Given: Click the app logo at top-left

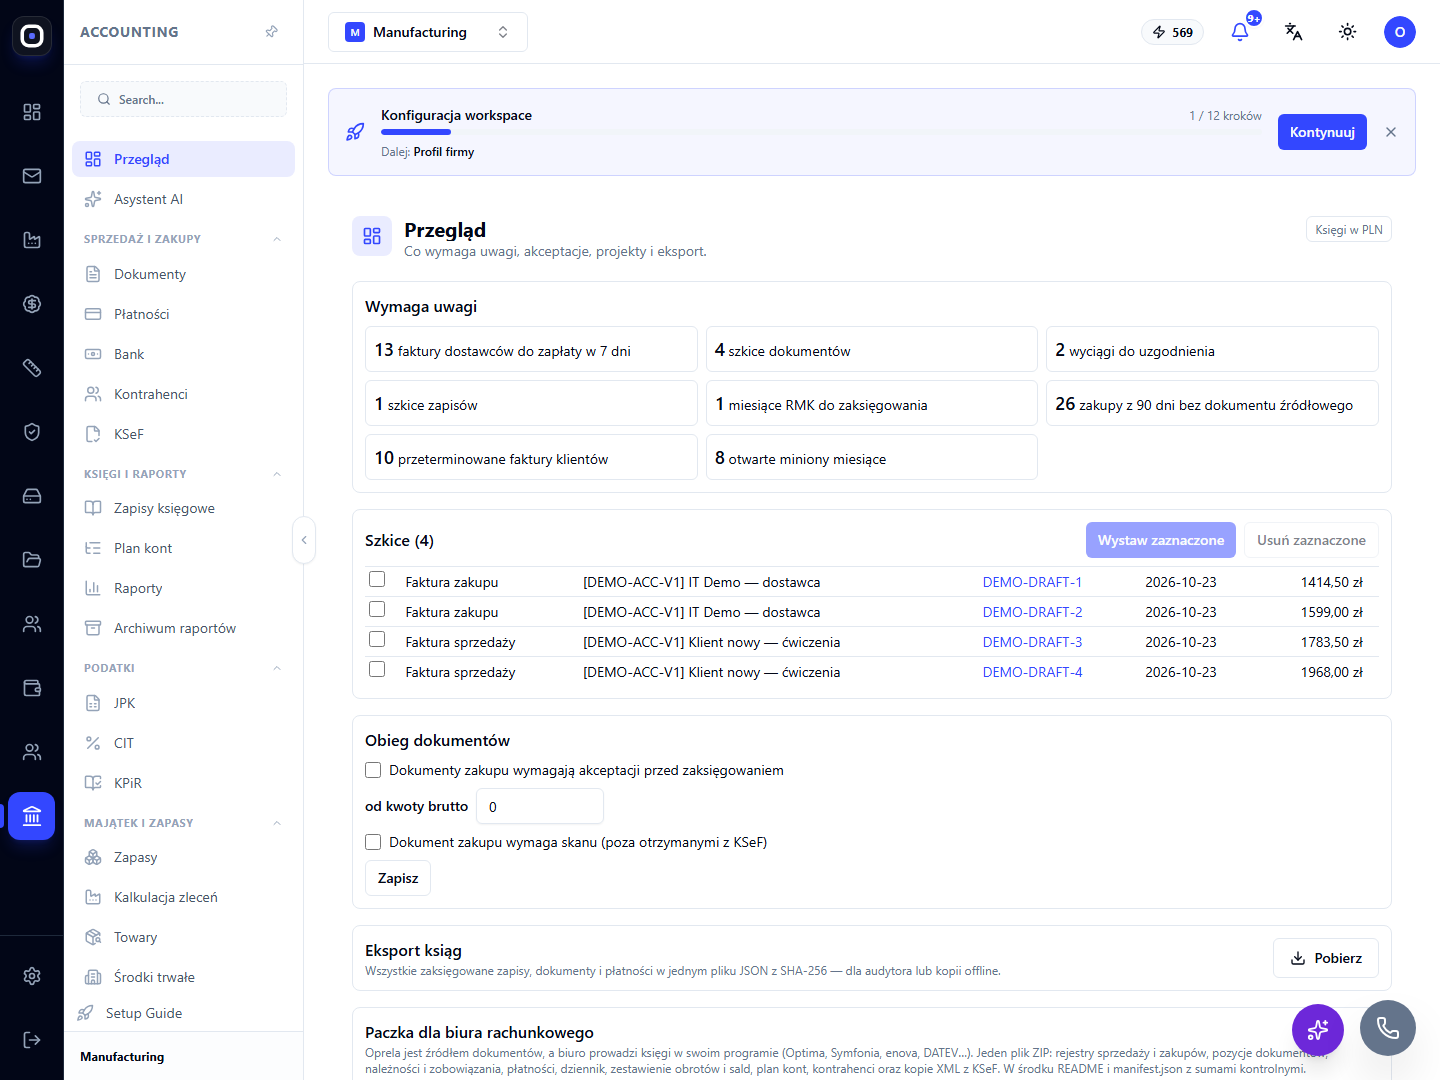Looking at the screenshot, I should pos(32,36).
